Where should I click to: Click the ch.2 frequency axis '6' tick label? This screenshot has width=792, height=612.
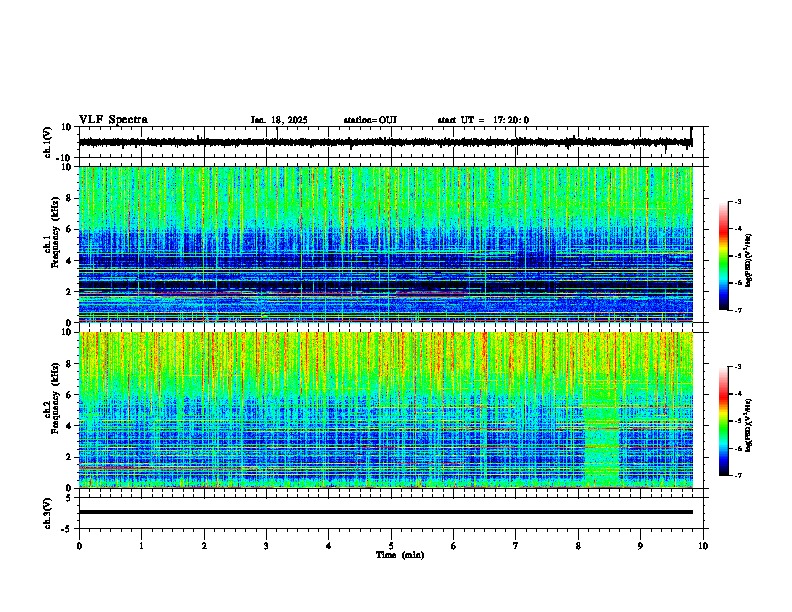[x=70, y=395]
